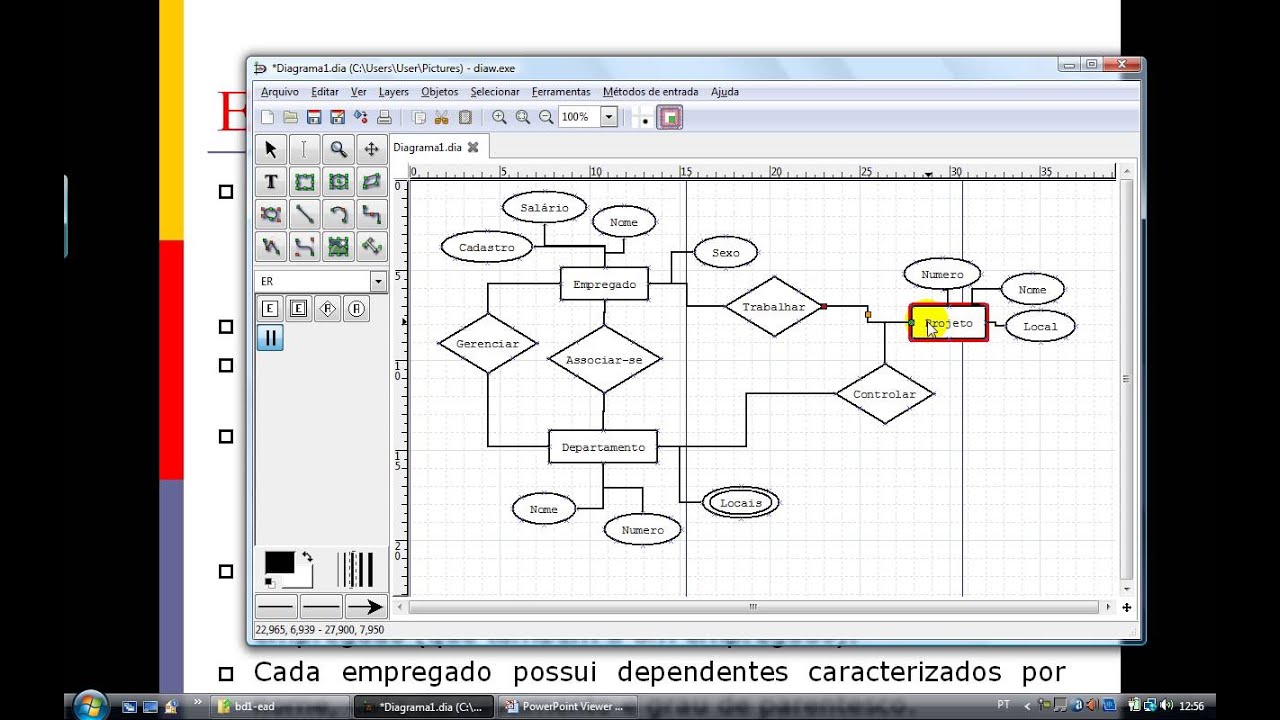This screenshot has height=720, width=1280.
Task: Print the diagram using the printer icon
Action: pyautogui.click(x=384, y=117)
